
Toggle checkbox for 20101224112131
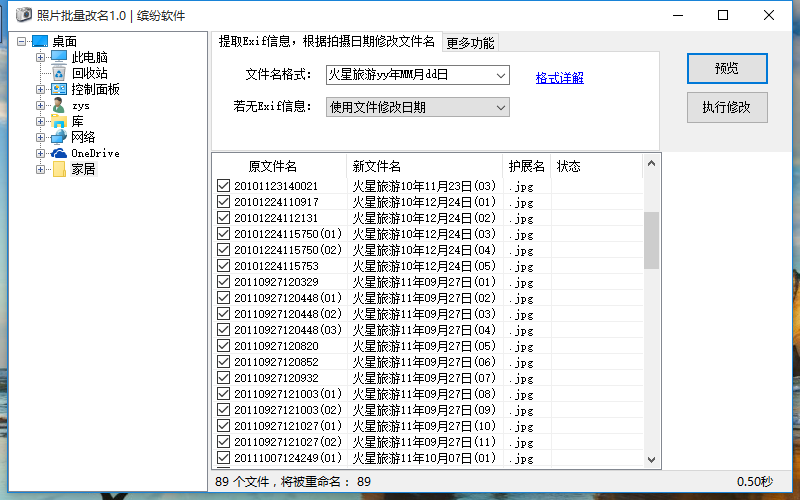[223, 217]
